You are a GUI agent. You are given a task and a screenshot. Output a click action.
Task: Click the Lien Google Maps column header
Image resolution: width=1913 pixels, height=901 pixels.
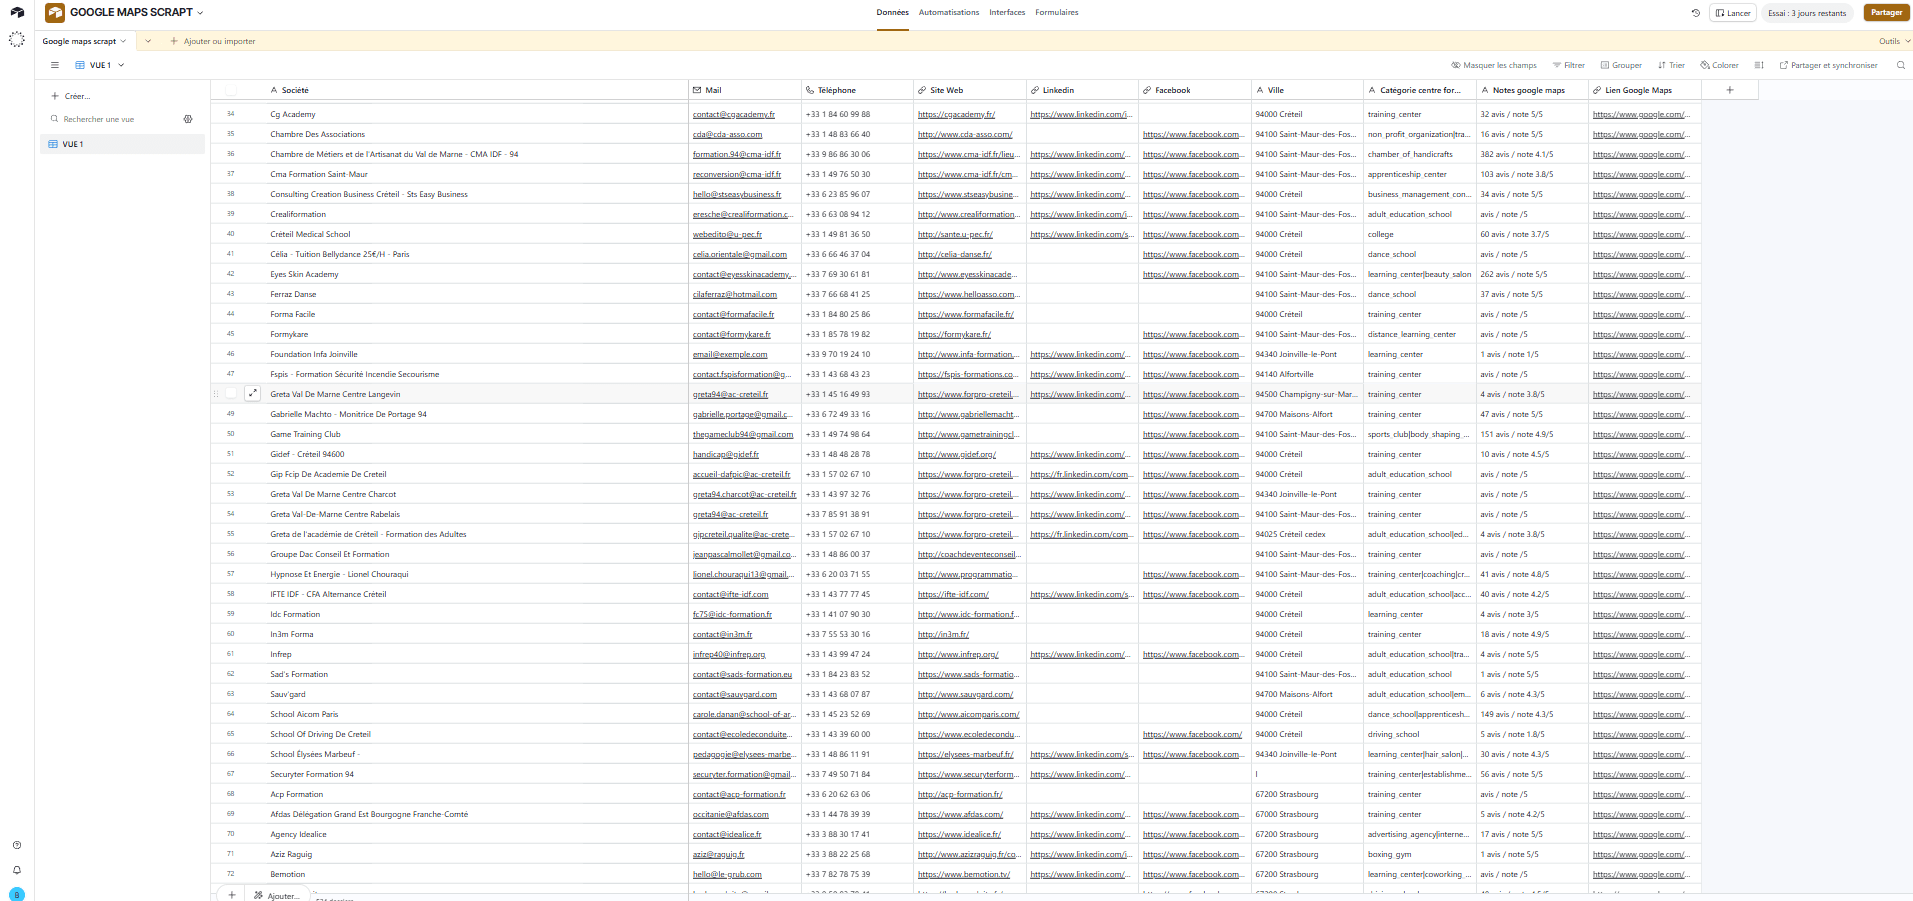pos(1645,90)
